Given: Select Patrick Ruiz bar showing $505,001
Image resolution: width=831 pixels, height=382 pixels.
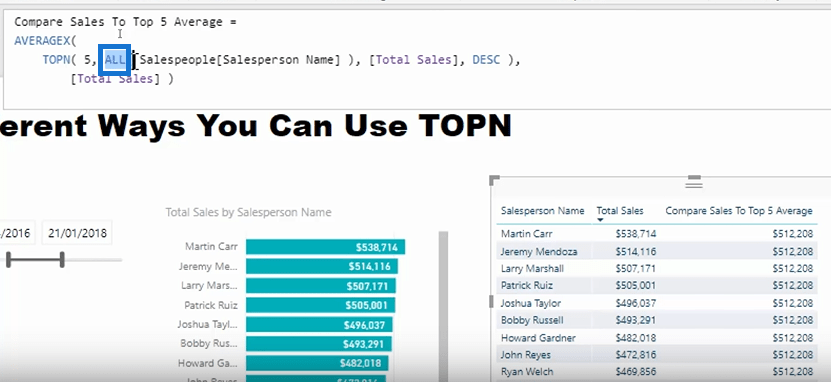Looking at the screenshot, I should tap(321, 305).
